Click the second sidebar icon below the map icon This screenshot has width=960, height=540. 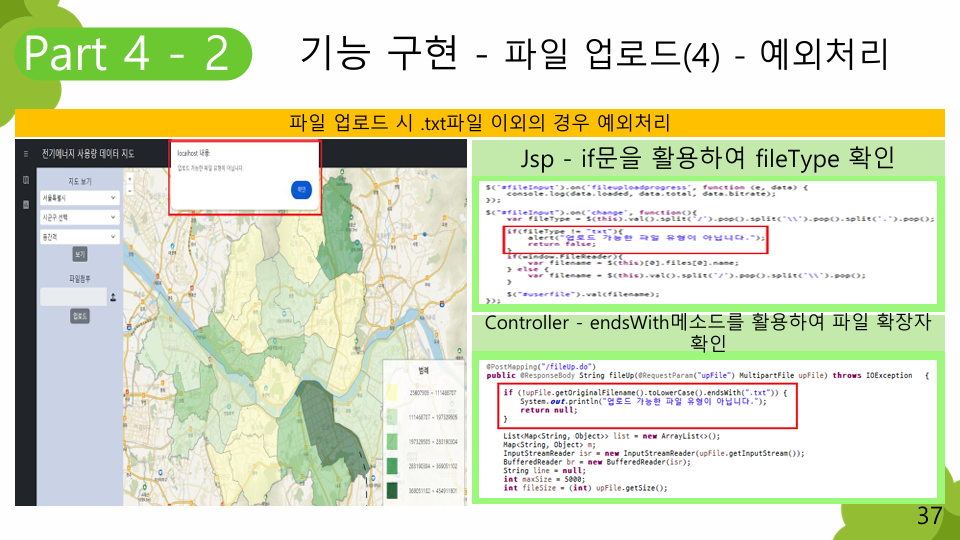tap(24, 204)
